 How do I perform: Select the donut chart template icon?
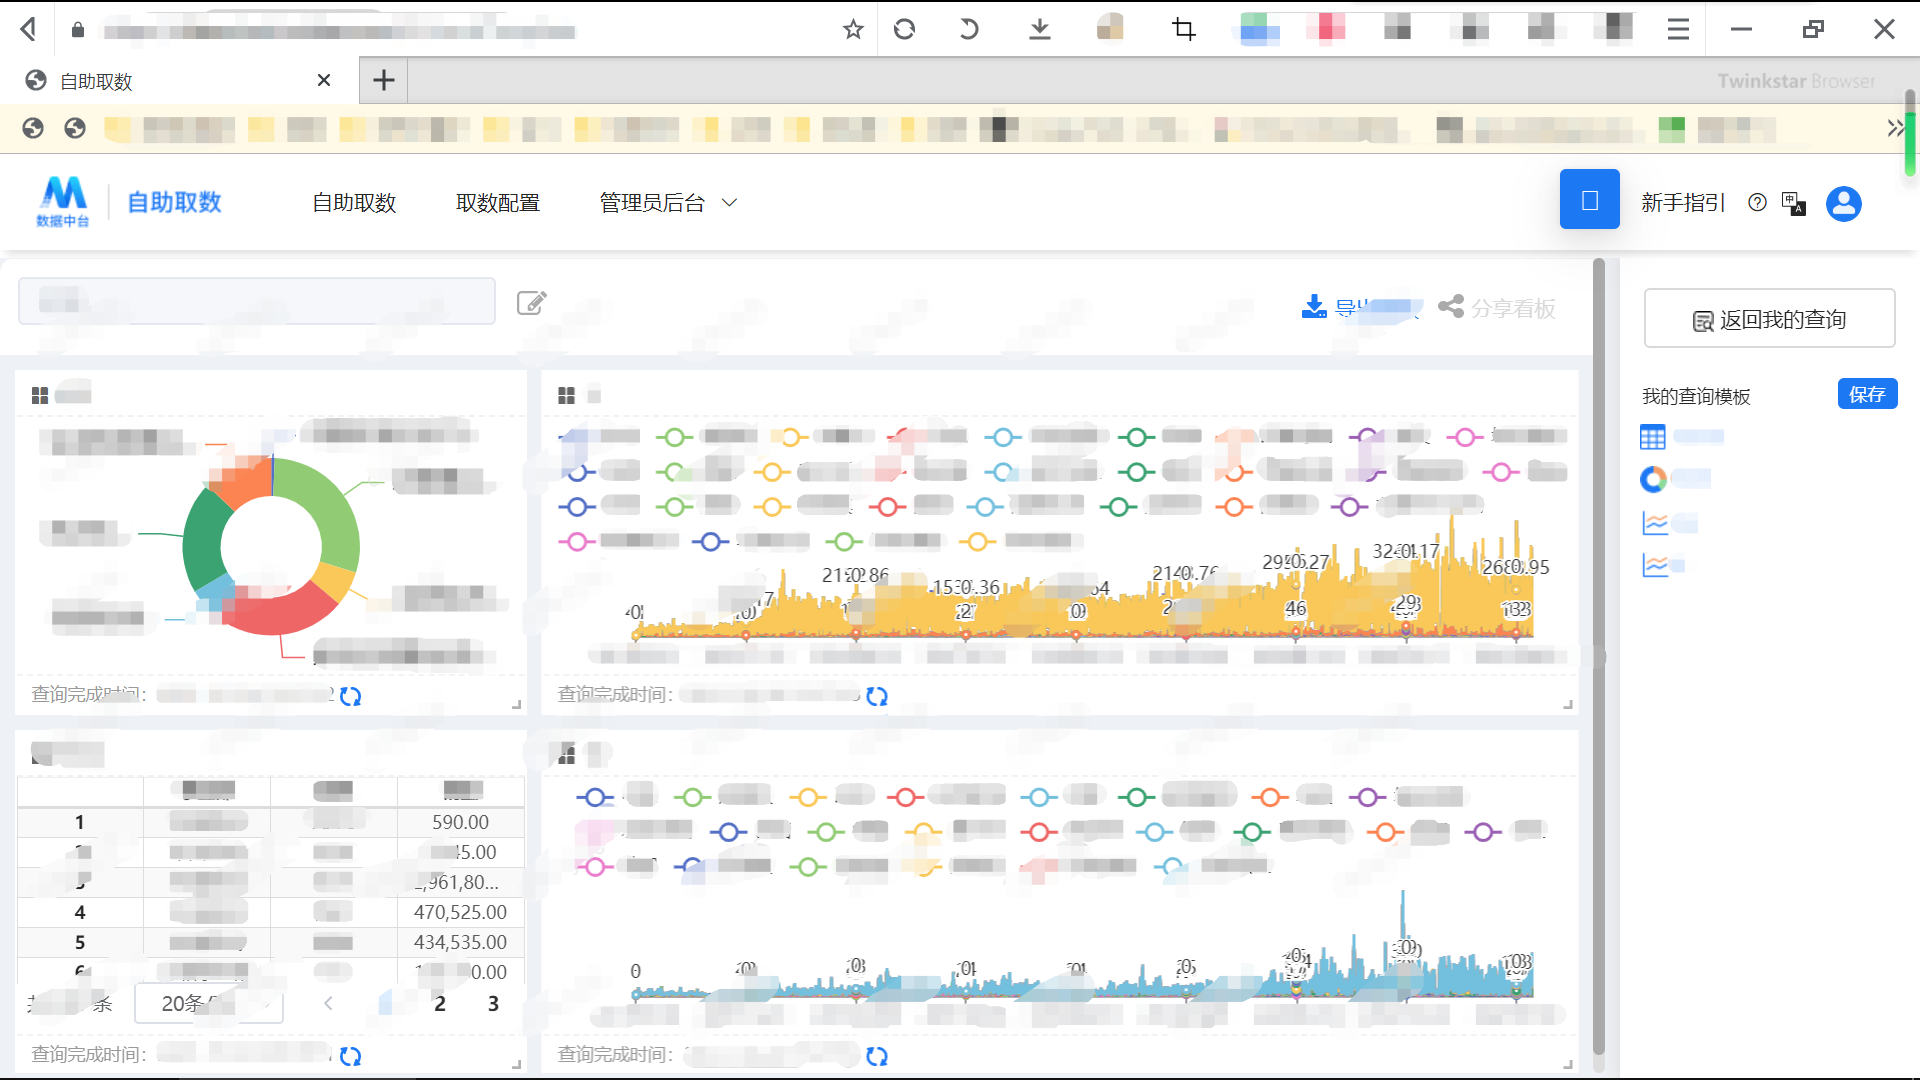[1653, 480]
